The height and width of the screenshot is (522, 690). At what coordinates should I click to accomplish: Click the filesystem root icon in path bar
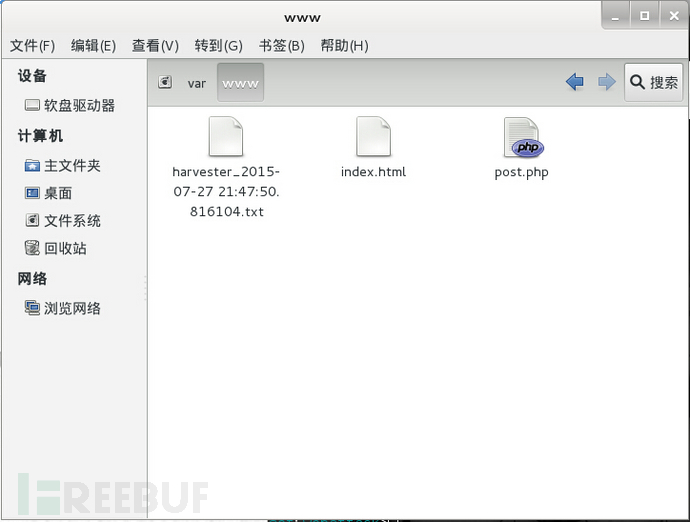point(165,82)
